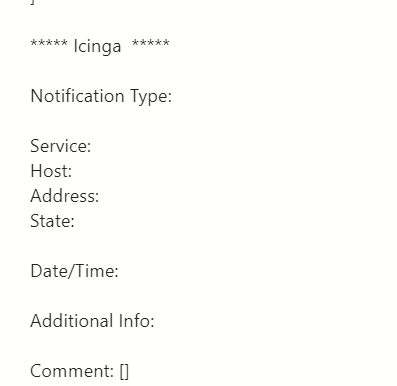Place cursor right after State: colon
Viewport: 397px width, 386px height.
75,222
